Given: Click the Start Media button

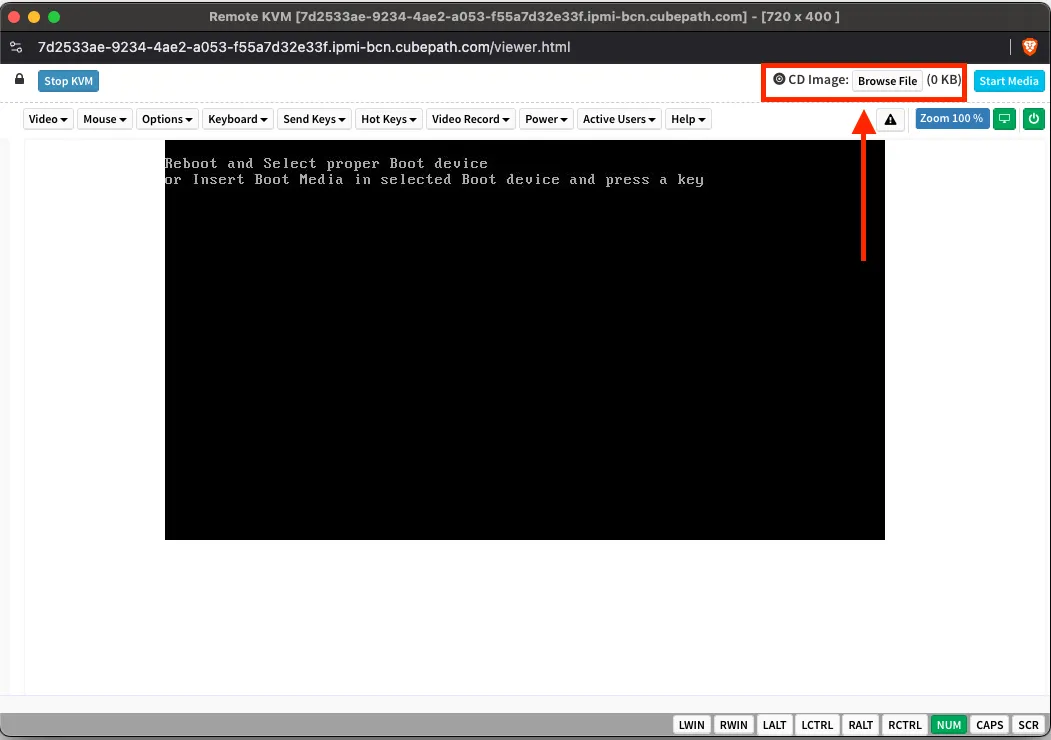Looking at the screenshot, I should click(1008, 81).
